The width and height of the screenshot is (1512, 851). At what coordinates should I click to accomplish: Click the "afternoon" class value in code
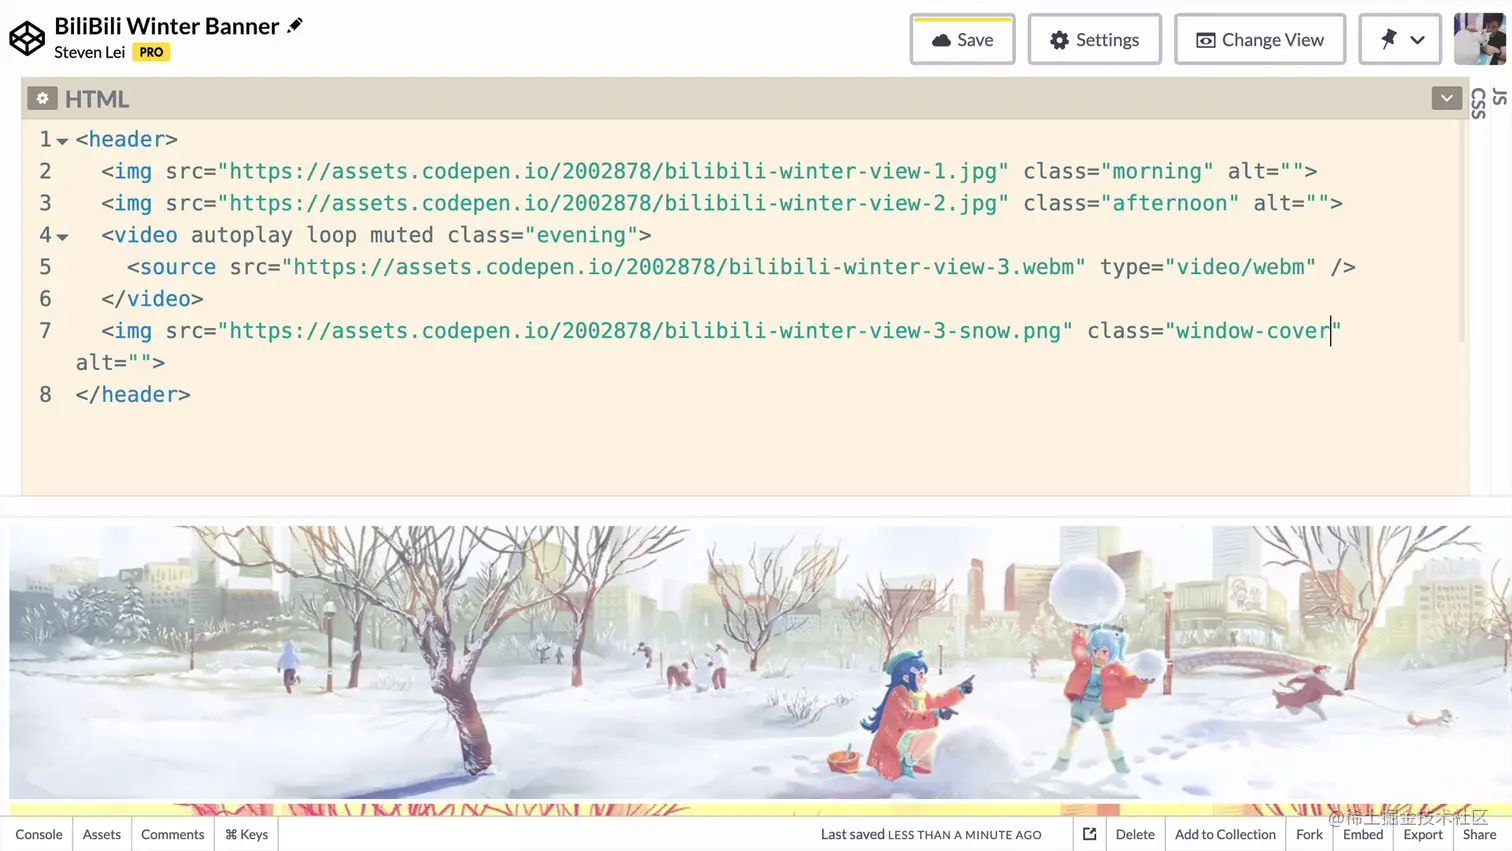coord(1169,203)
